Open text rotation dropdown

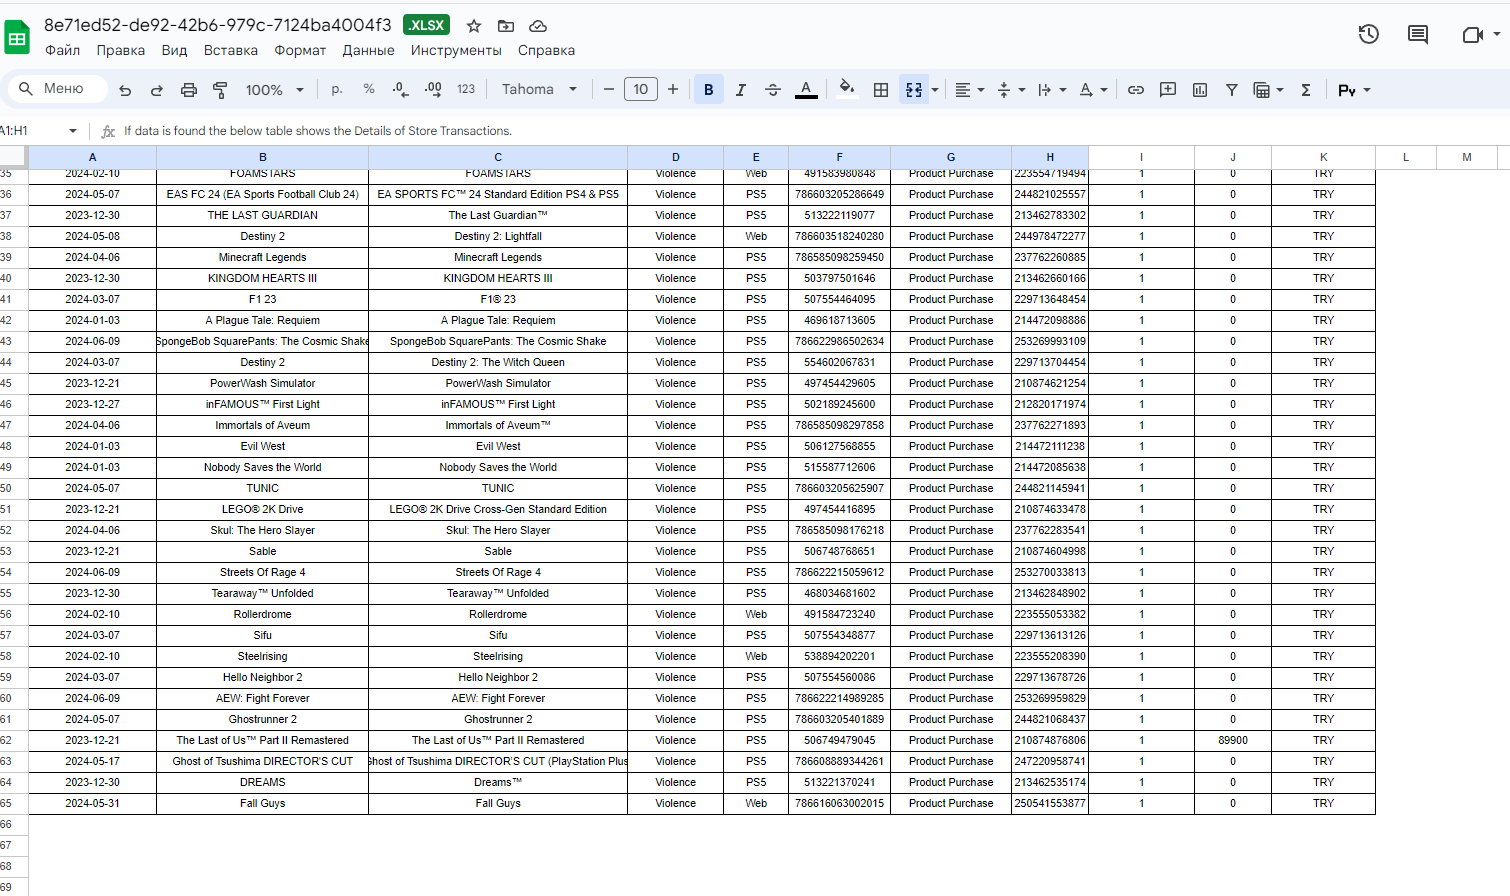(1093, 90)
